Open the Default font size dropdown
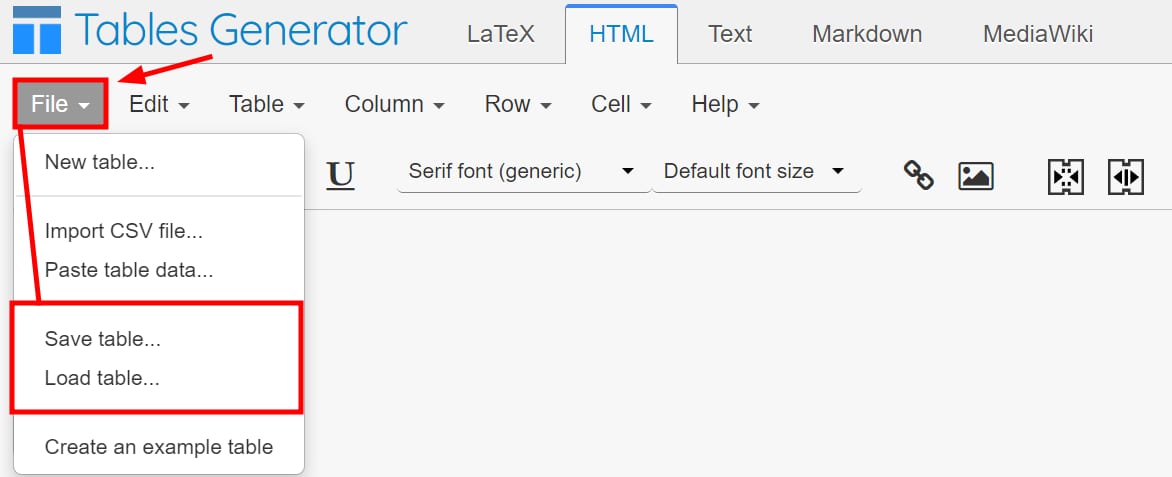This screenshot has height=477, width=1172. 754,172
